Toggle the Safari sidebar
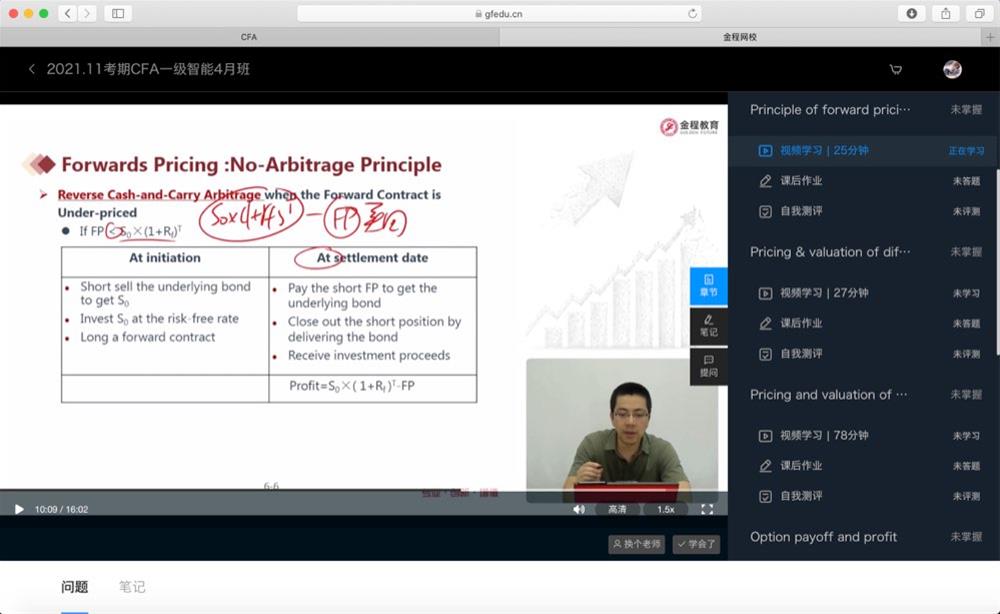1000x614 pixels. pyautogui.click(x=118, y=13)
